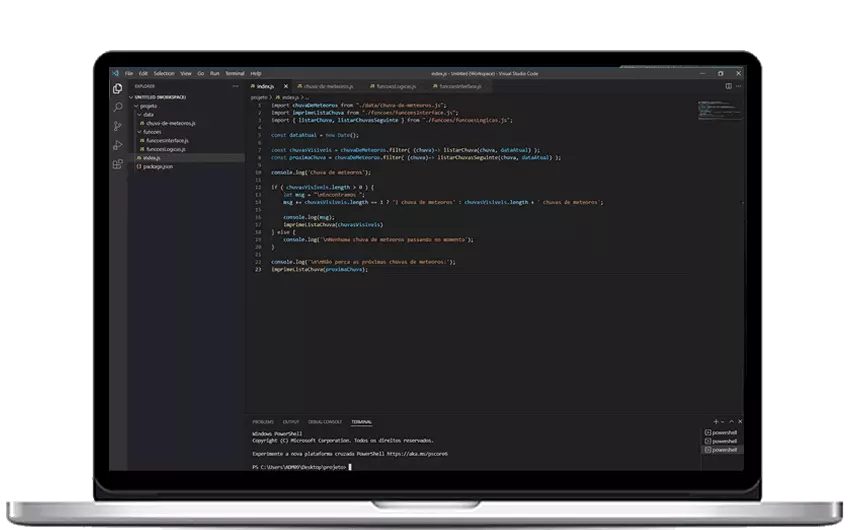The image size is (850, 530).
Task: Switch to the Problems panel tab
Action: click(x=262, y=422)
